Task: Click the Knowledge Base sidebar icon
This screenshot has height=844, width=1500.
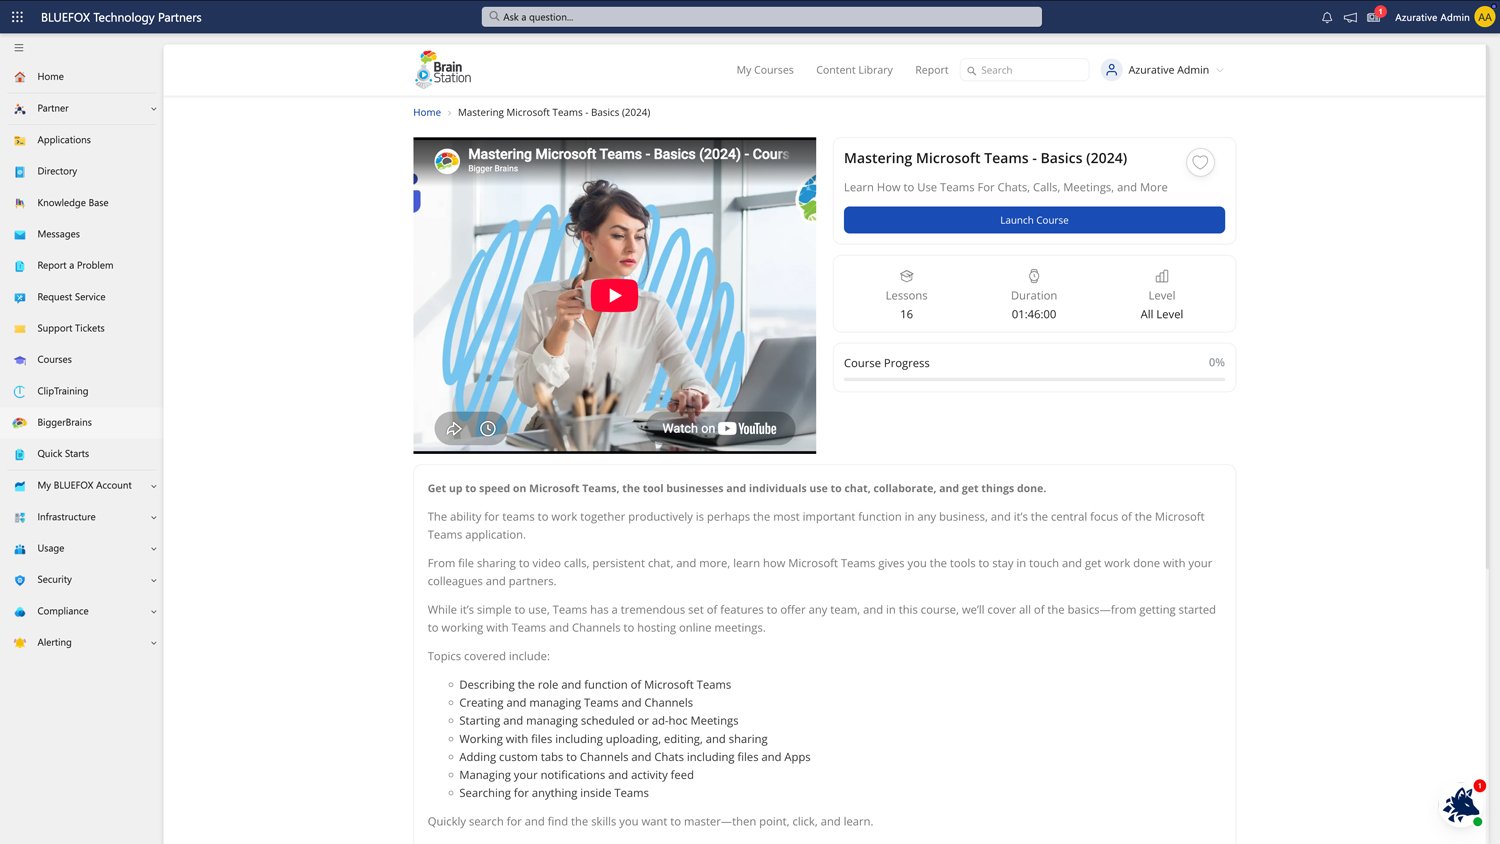Action: tap(20, 203)
